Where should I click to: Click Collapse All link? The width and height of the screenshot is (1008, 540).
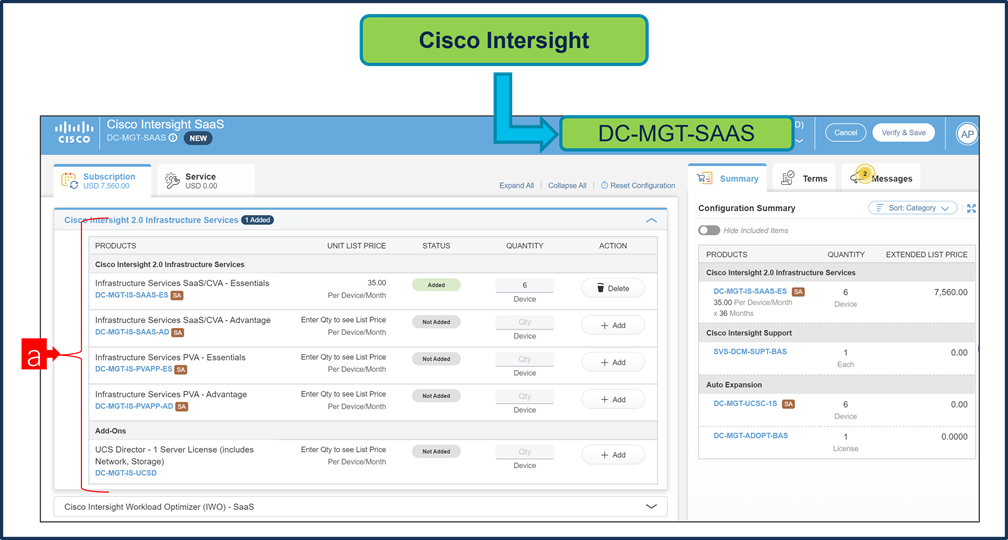[x=567, y=185]
